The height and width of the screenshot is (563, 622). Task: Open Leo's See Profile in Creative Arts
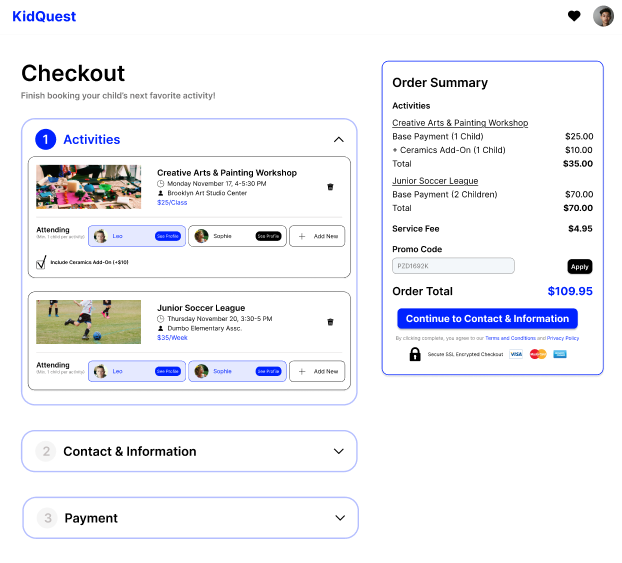(168, 236)
